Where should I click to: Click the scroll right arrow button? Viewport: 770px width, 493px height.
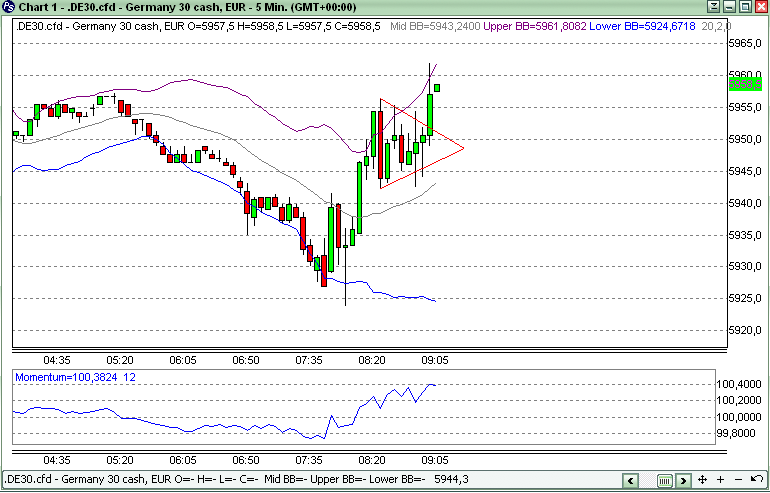tap(683, 480)
